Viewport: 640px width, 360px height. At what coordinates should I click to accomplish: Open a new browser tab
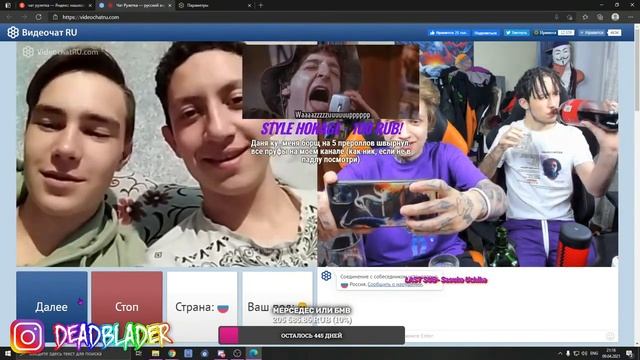[x=261, y=5]
